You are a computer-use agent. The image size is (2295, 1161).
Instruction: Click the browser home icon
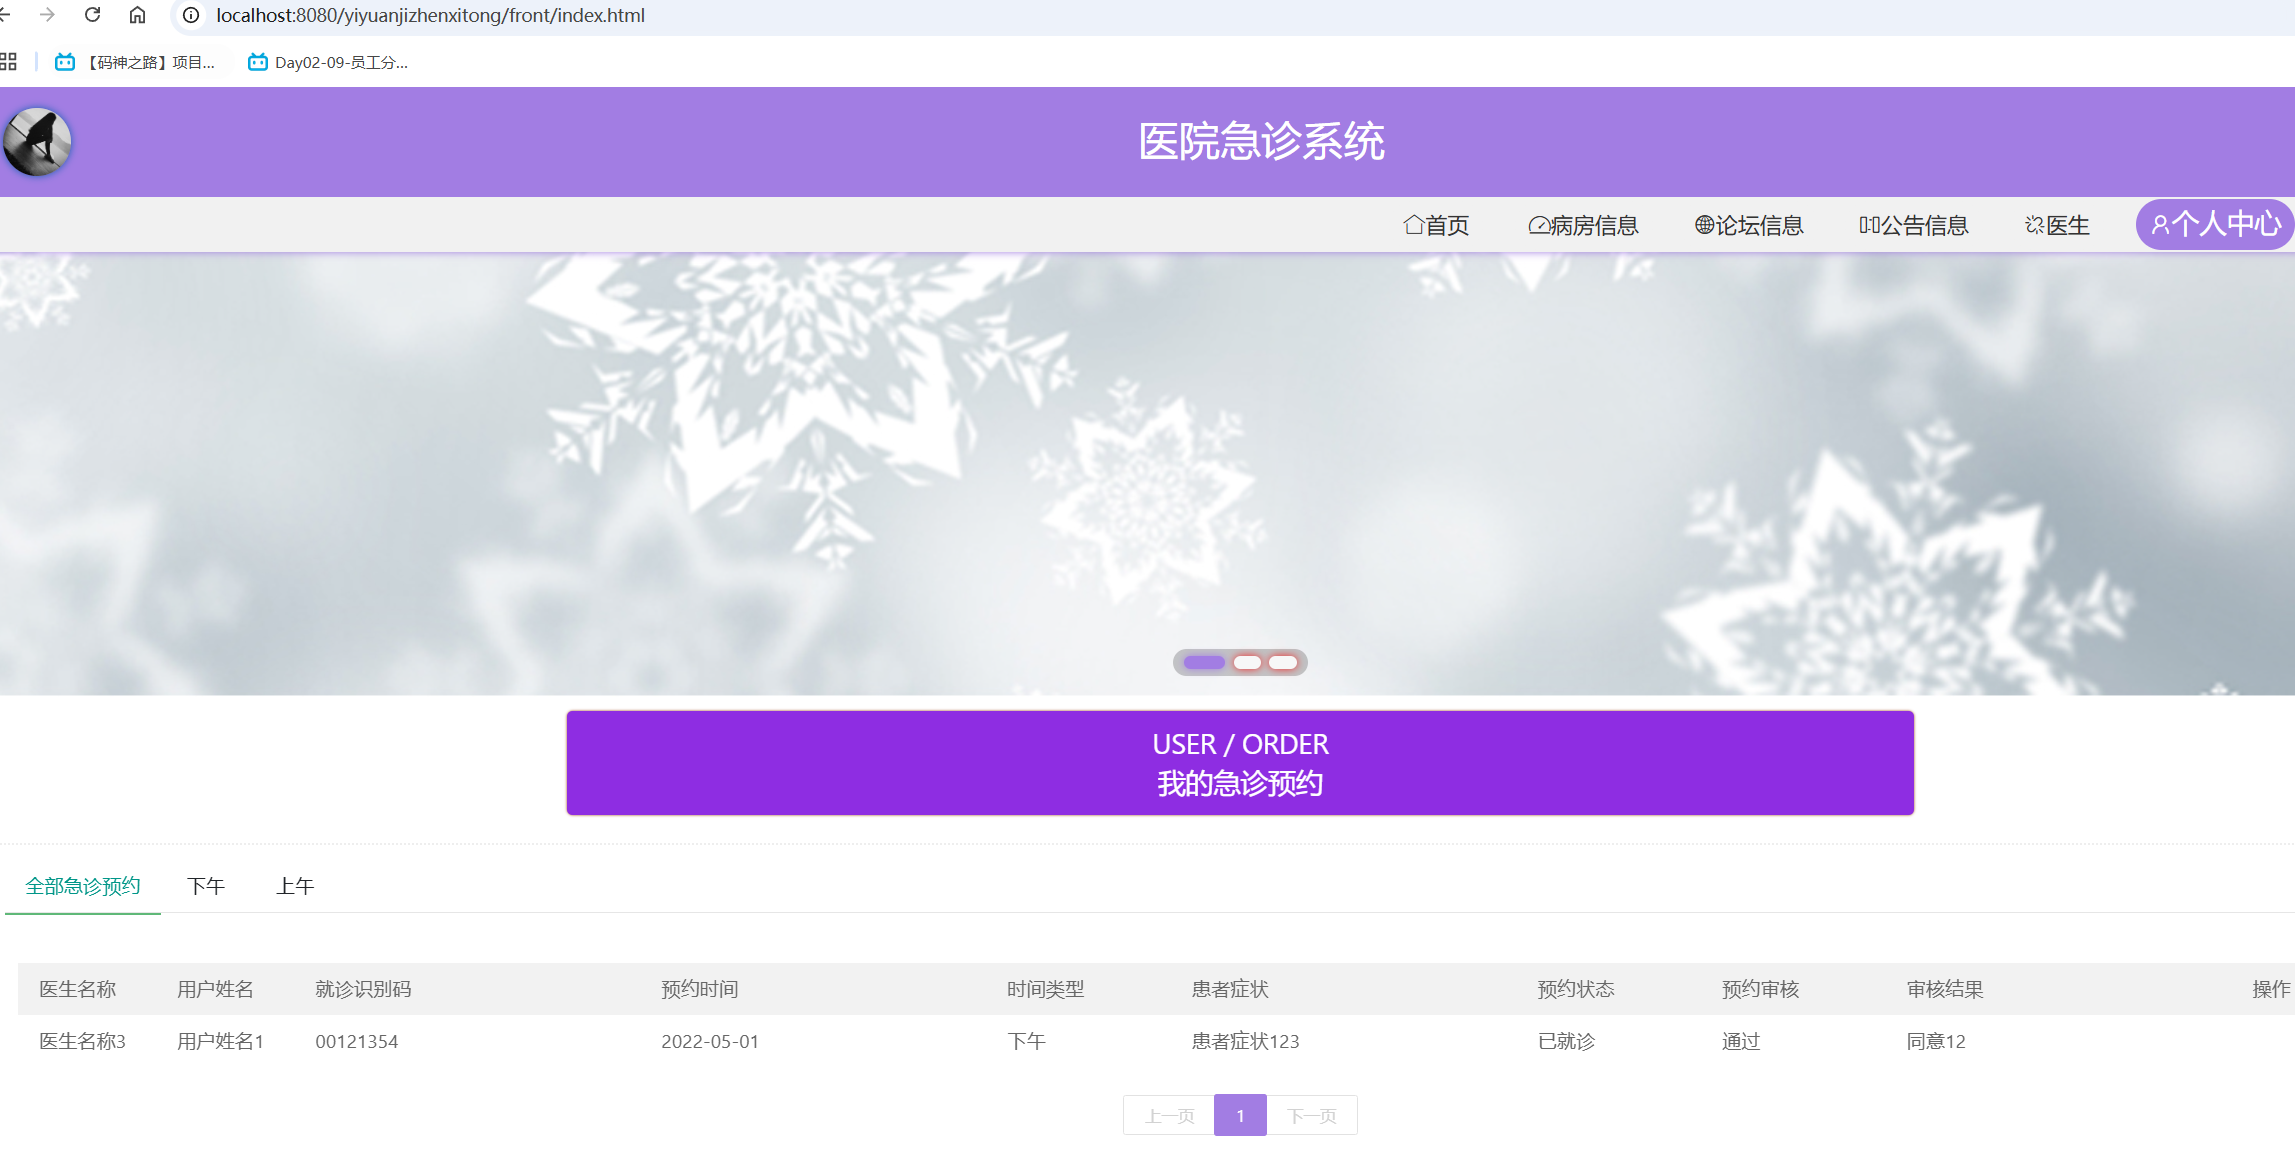click(x=138, y=15)
